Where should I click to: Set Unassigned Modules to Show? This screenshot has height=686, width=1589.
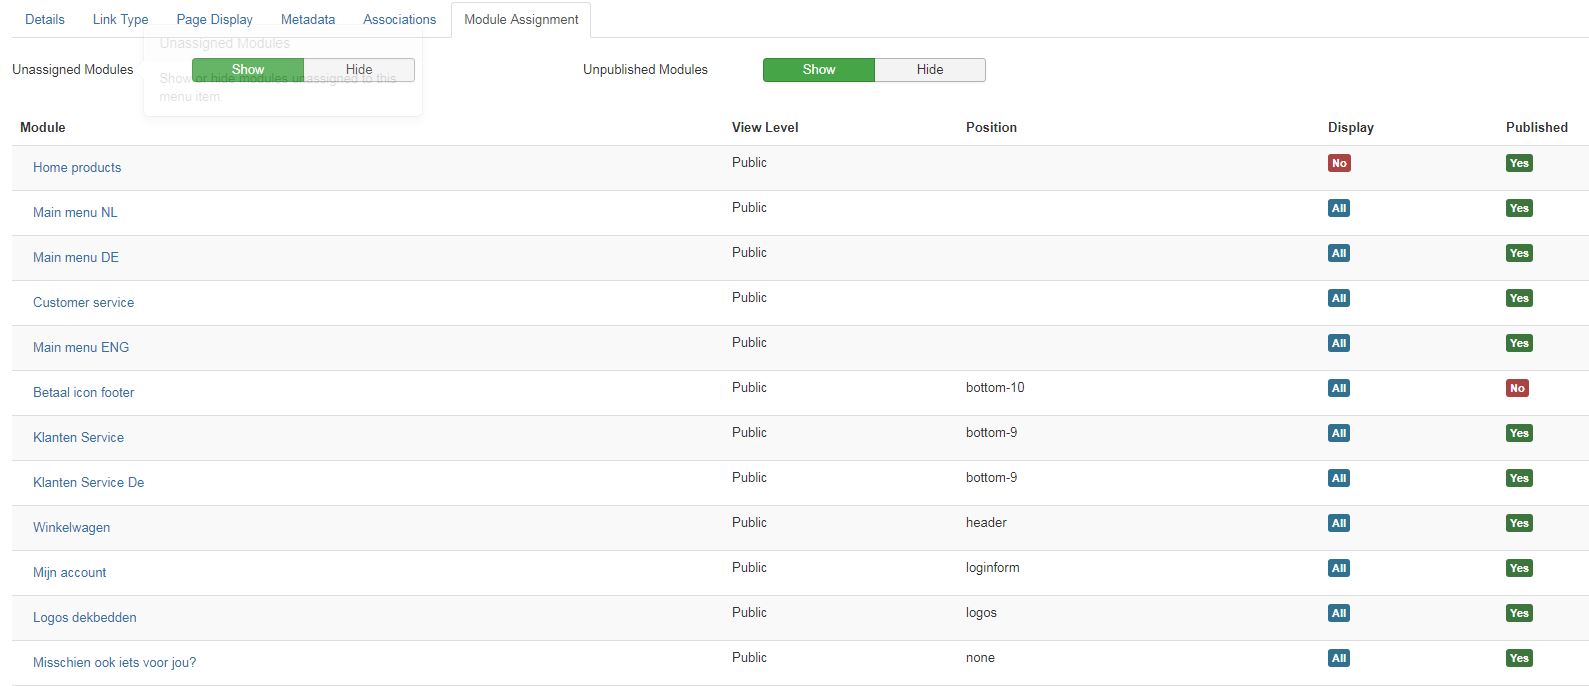(x=248, y=69)
